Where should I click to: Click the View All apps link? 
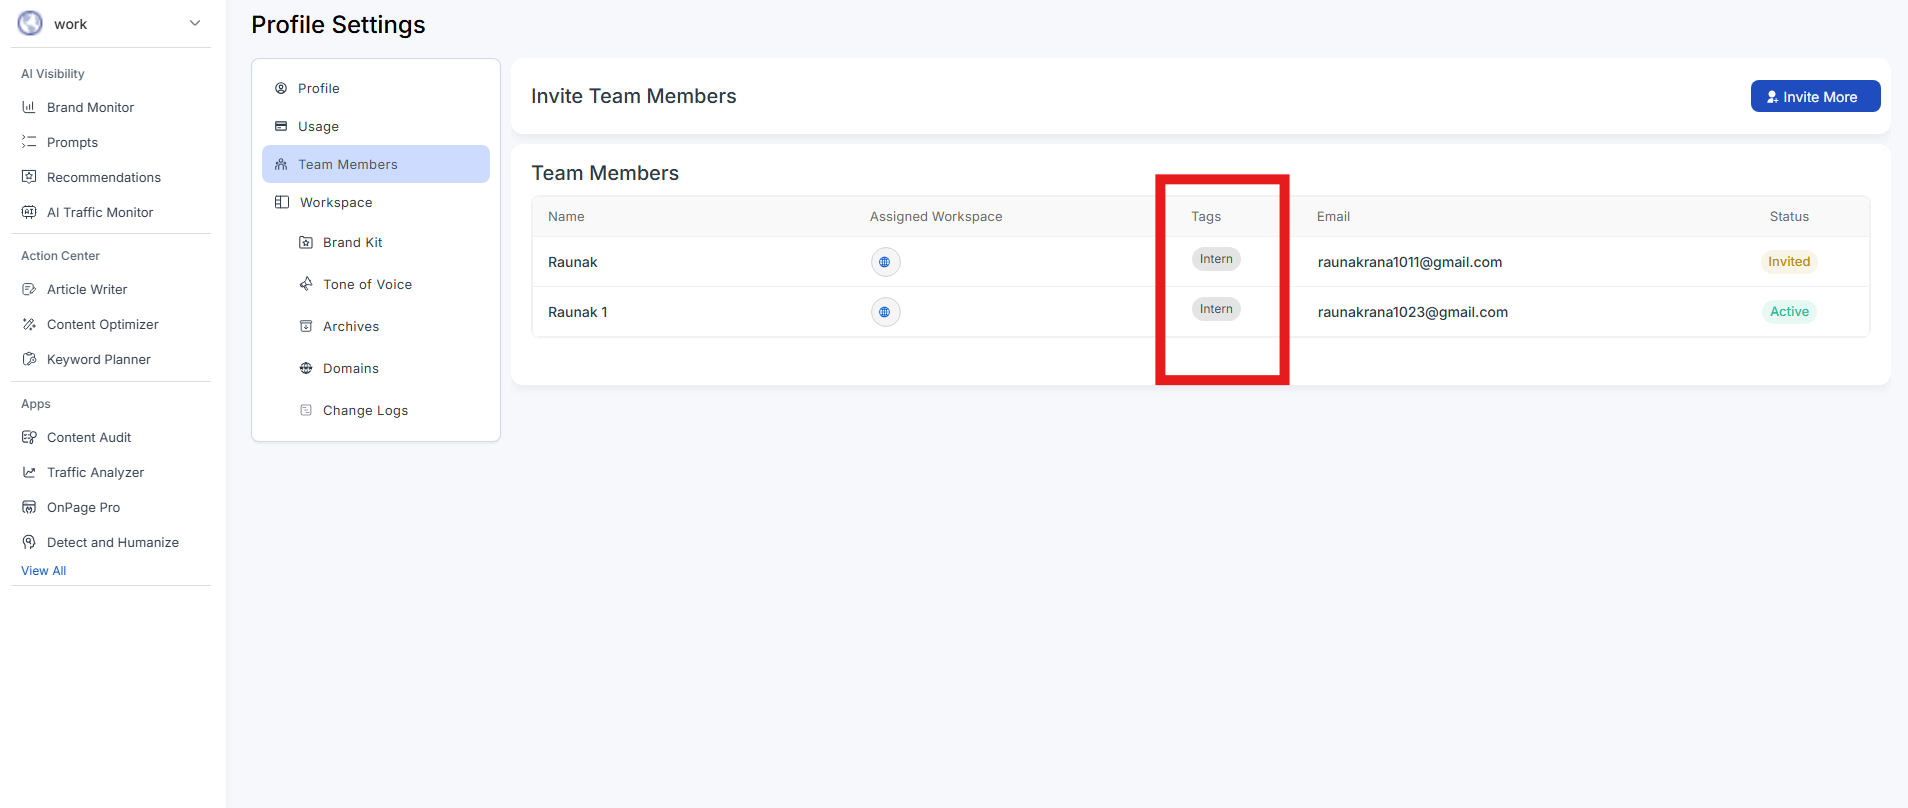point(44,570)
